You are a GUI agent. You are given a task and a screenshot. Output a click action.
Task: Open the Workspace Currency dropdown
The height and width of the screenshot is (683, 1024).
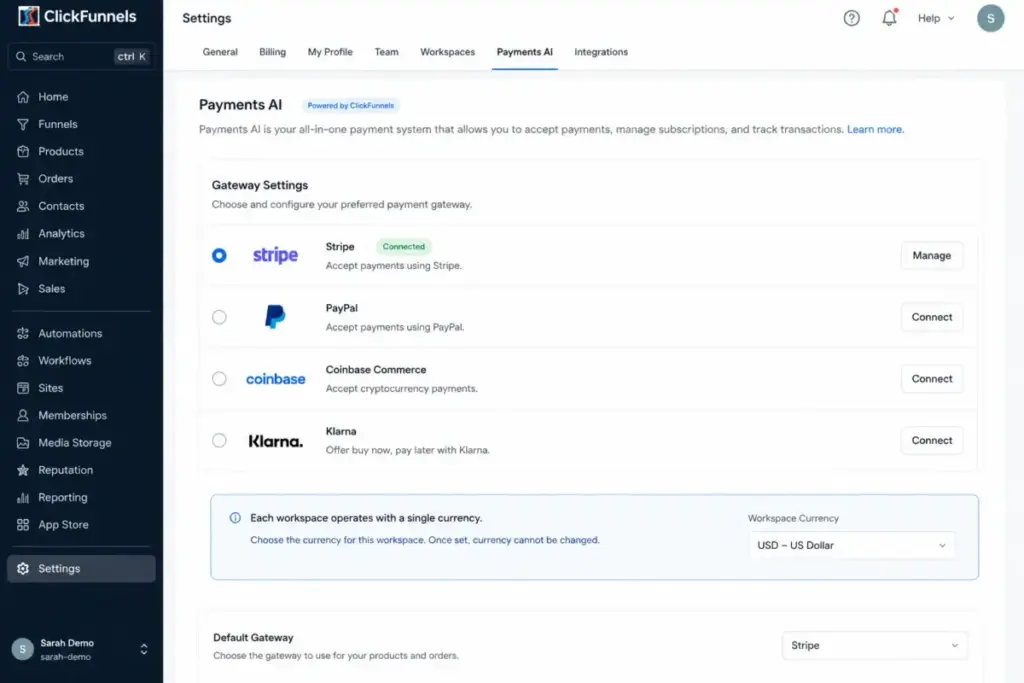[852, 545]
